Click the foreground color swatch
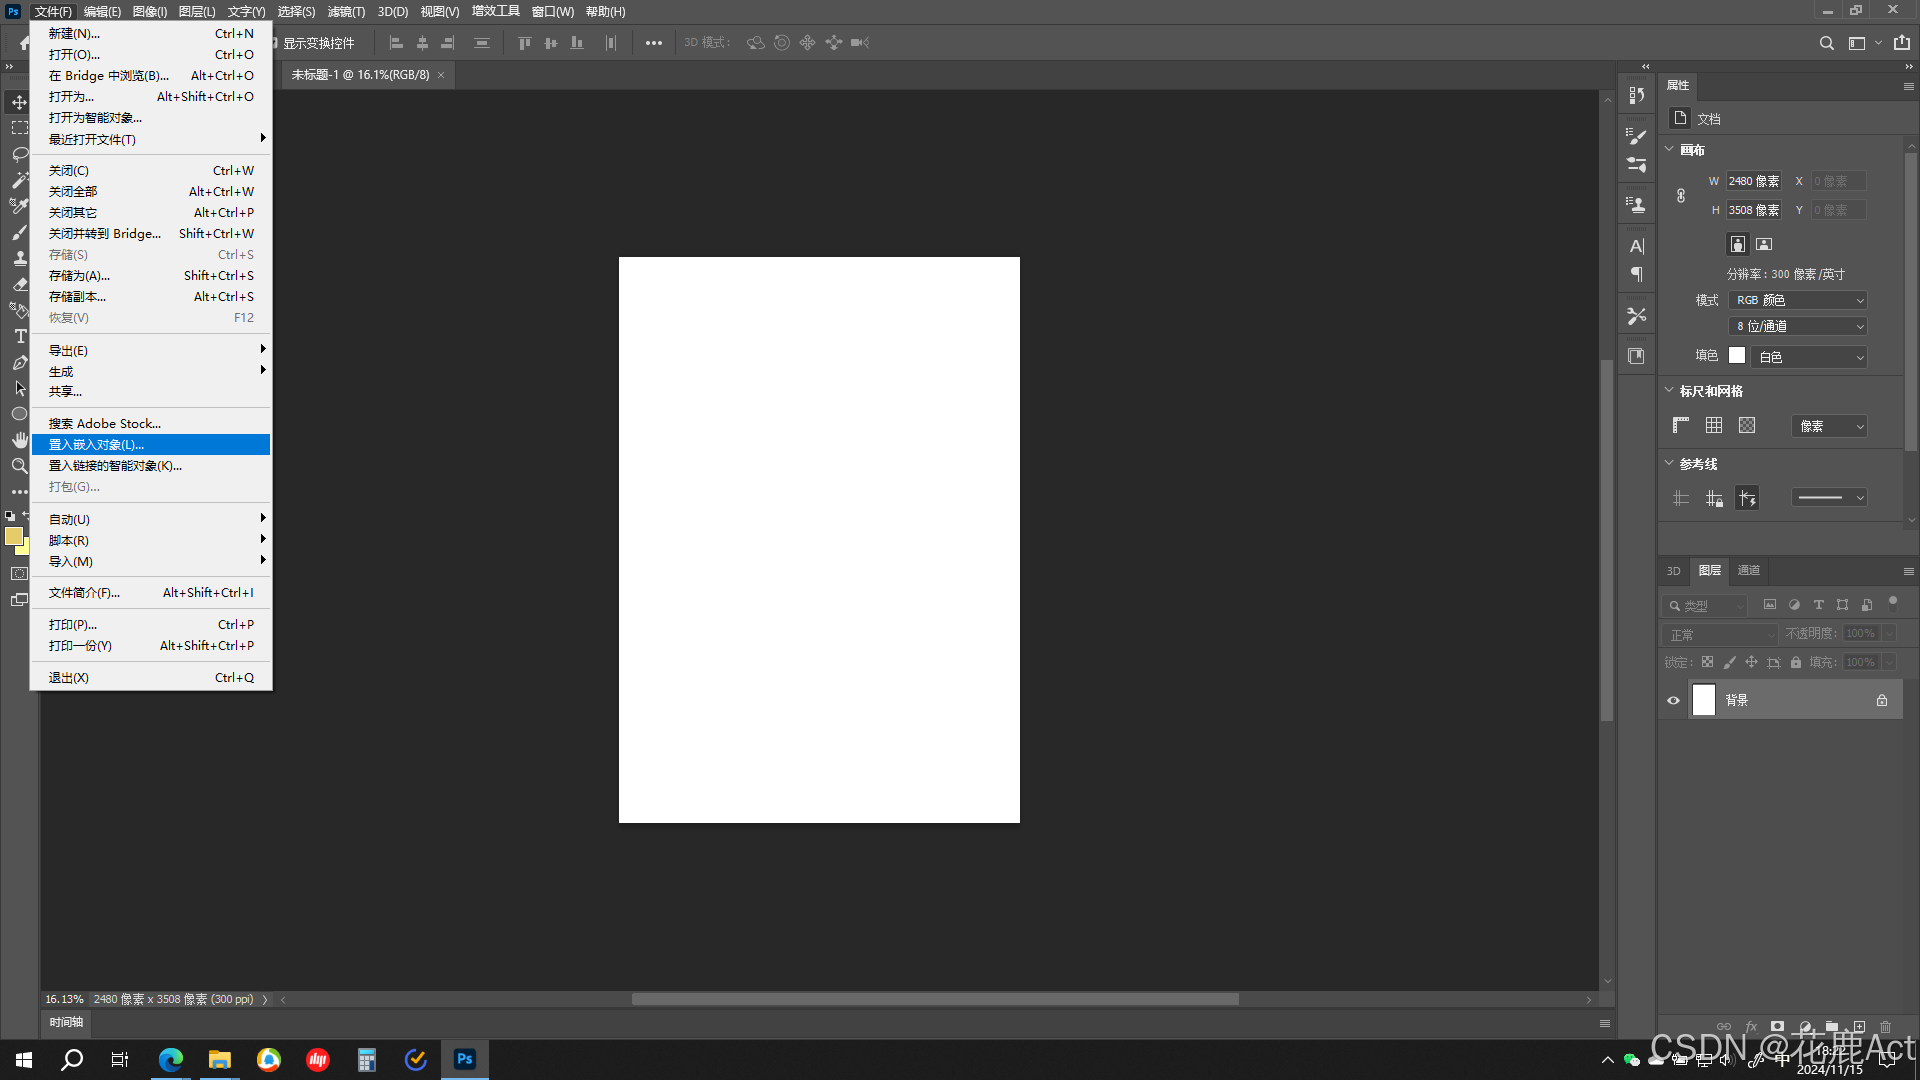The width and height of the screenshot is (1920, 1080). 14,536
